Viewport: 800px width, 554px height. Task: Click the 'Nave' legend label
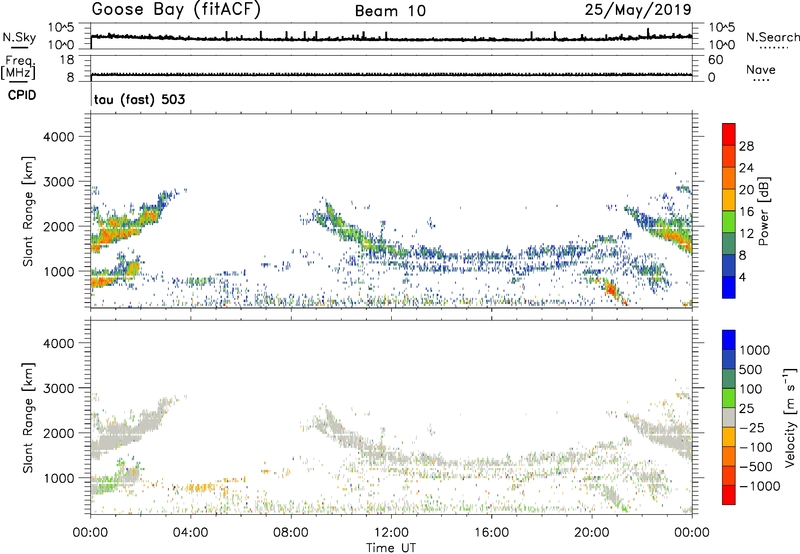760,69
